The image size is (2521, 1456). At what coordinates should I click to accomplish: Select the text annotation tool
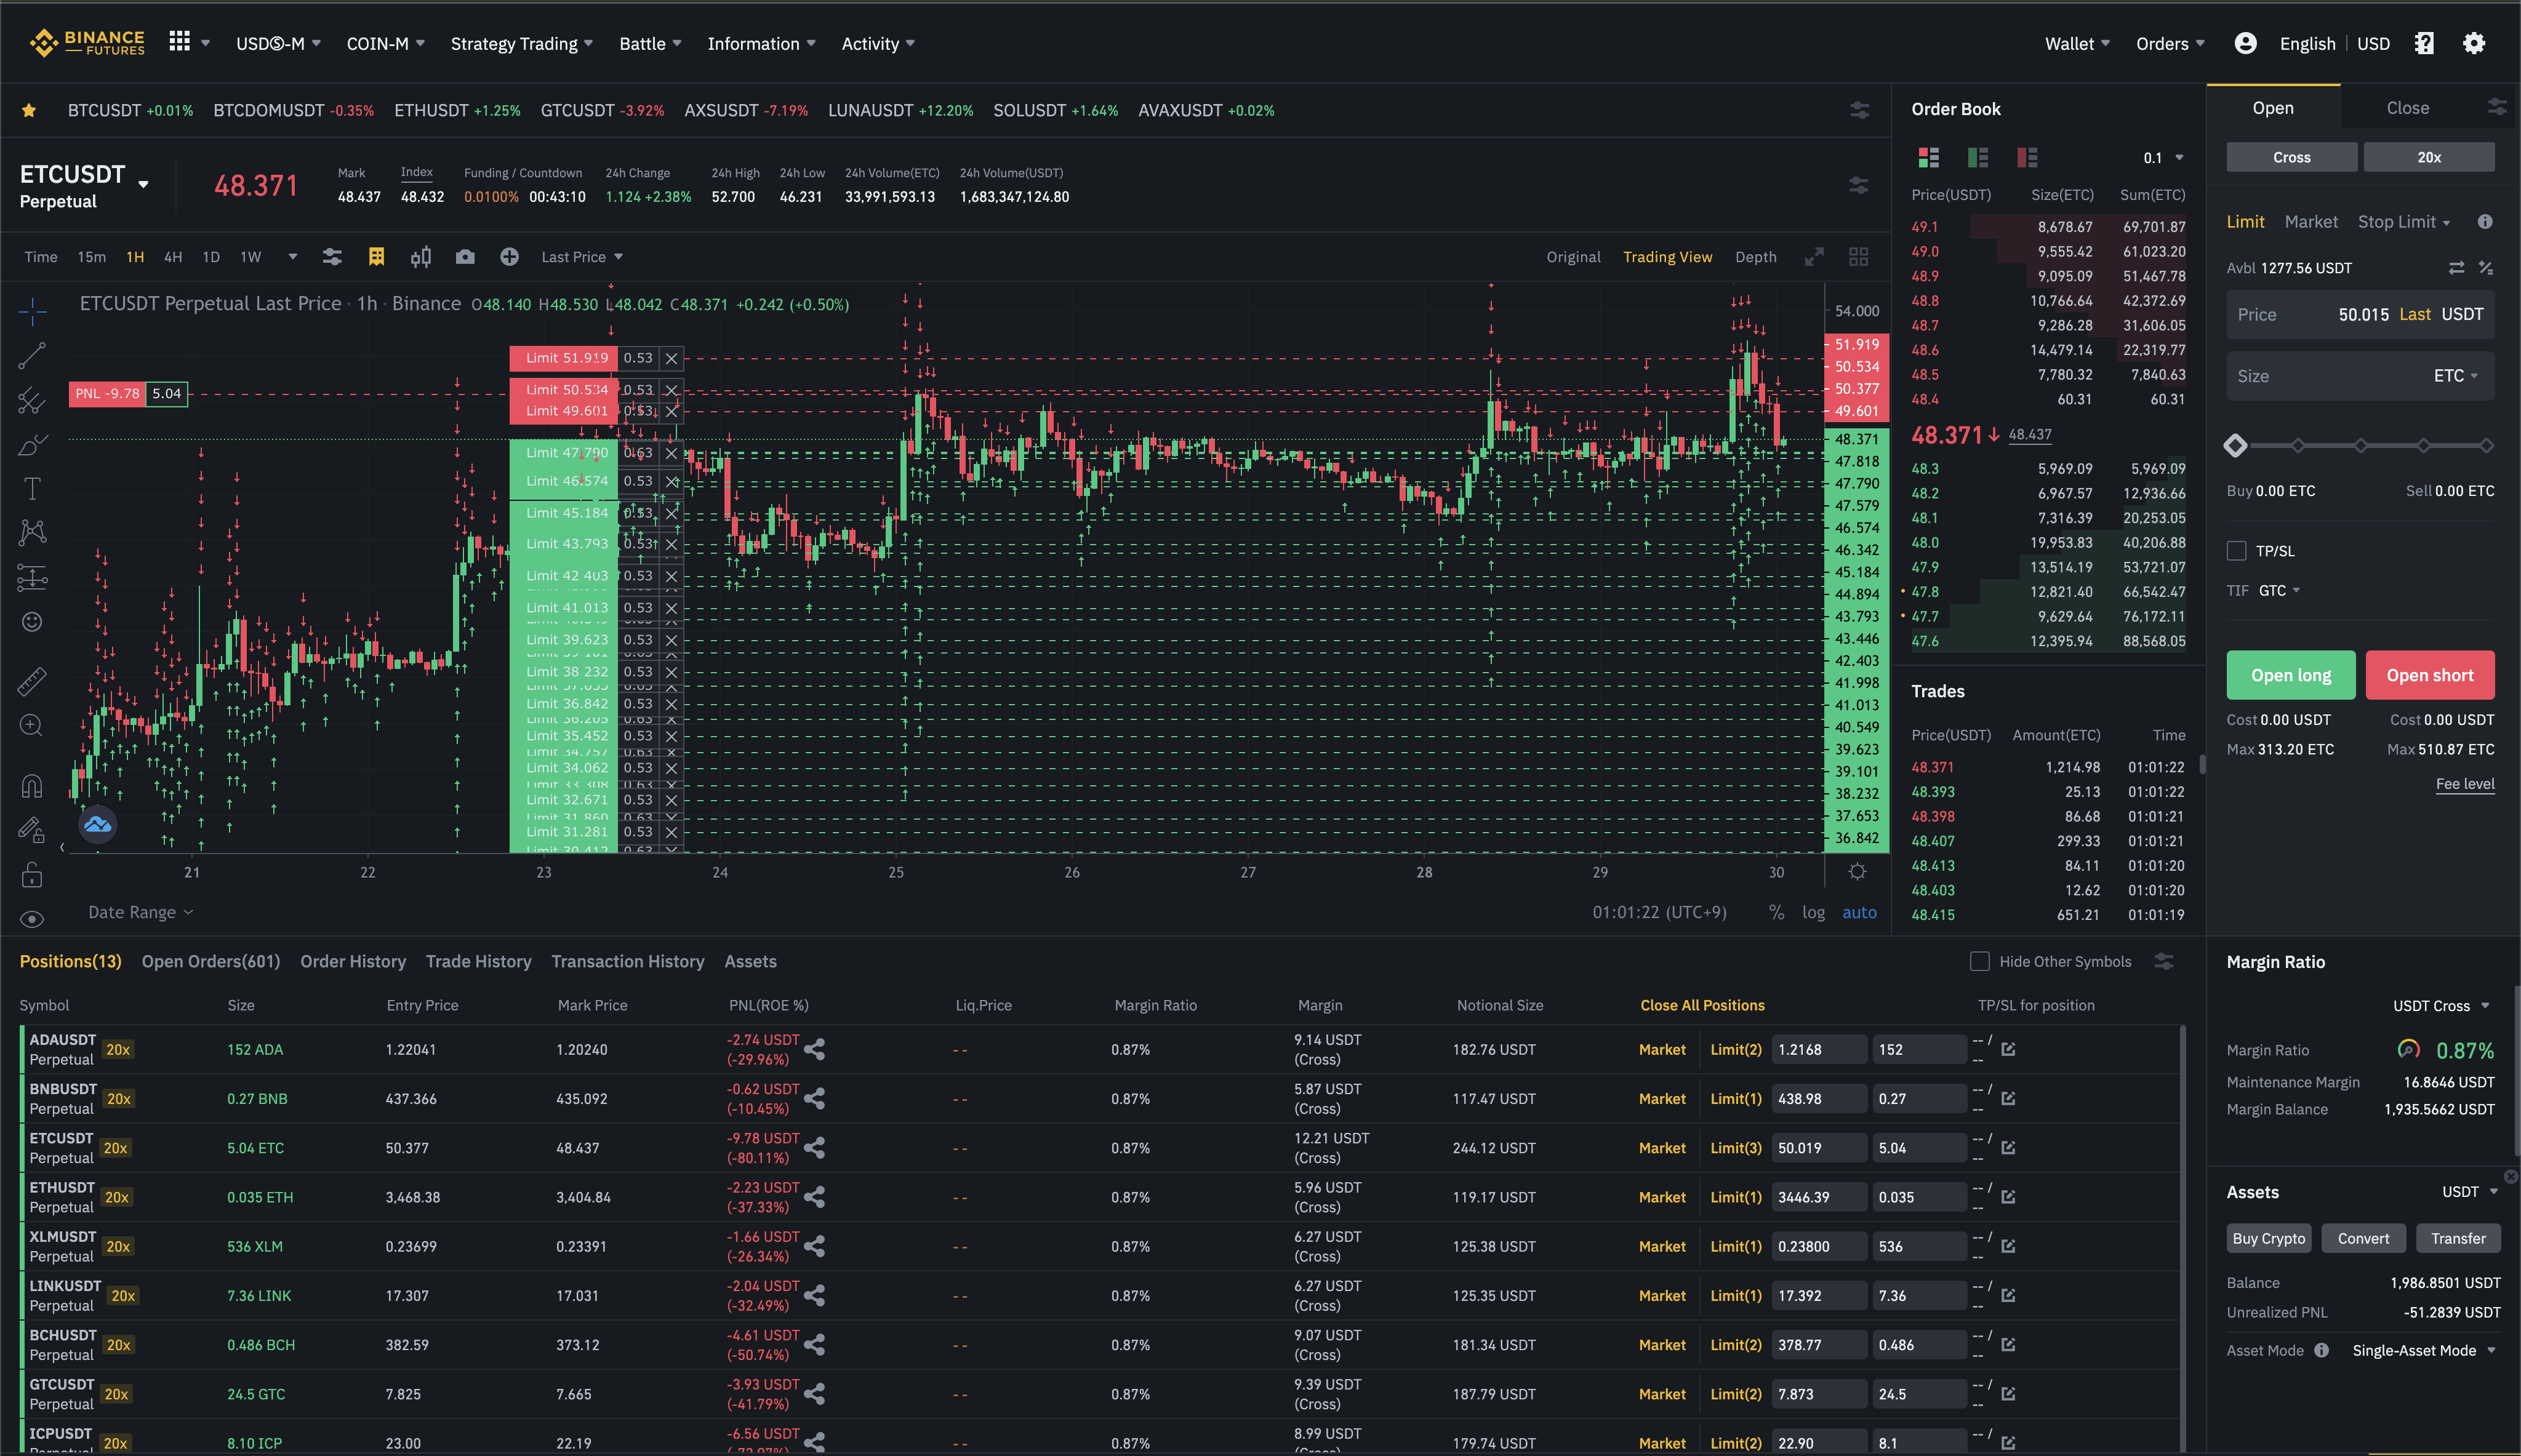pyautogui.click(x=32, y=488)
